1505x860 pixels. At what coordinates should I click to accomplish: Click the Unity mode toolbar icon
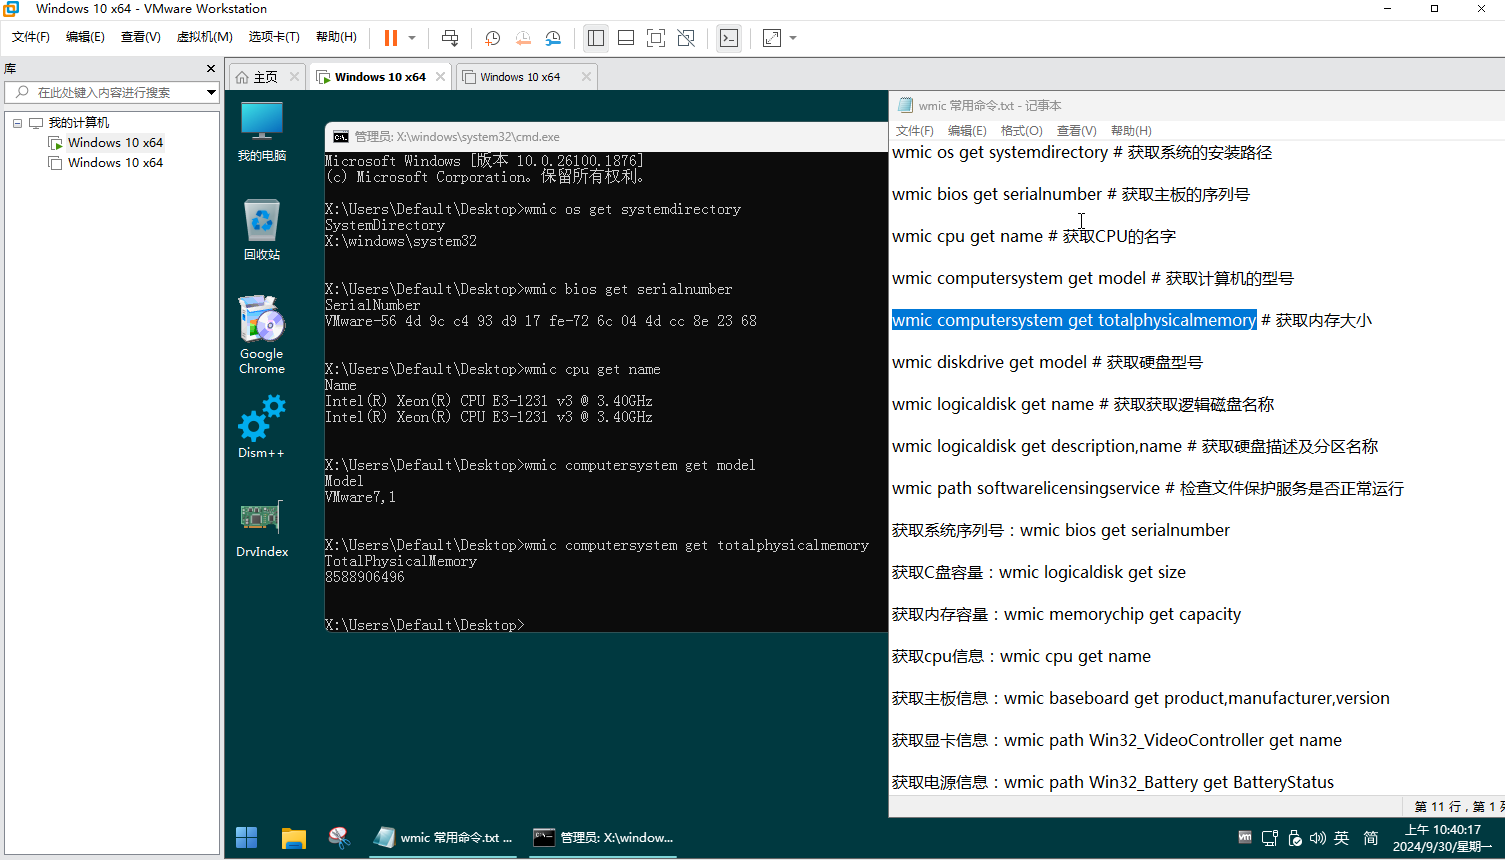click(x=686, y=38)
